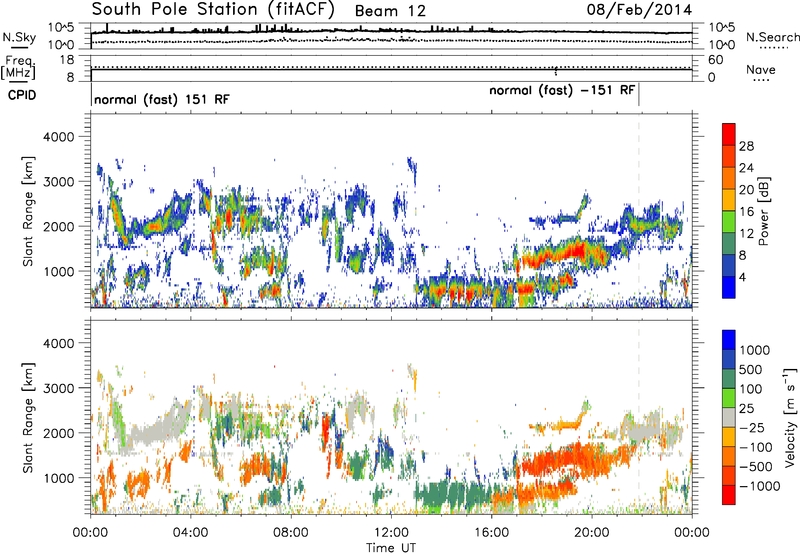Screen dimensions: 800x554
Task: Click the "16" power colorbar label
Action: click(746, 212)
